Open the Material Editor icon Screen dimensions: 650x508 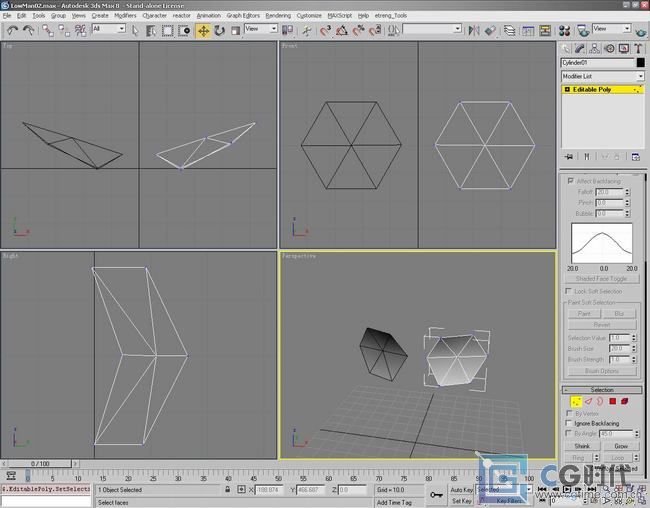(x=564, y=30)
